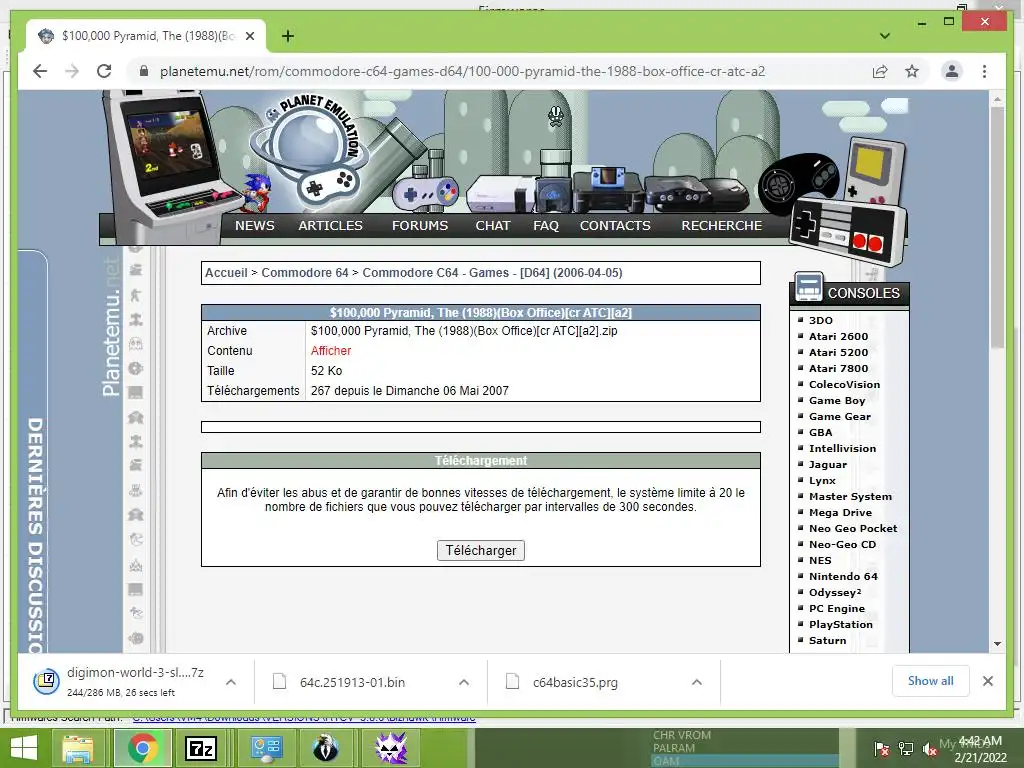
Task: Open the ARTICLES menu
Action: click(x=330, y=225)
